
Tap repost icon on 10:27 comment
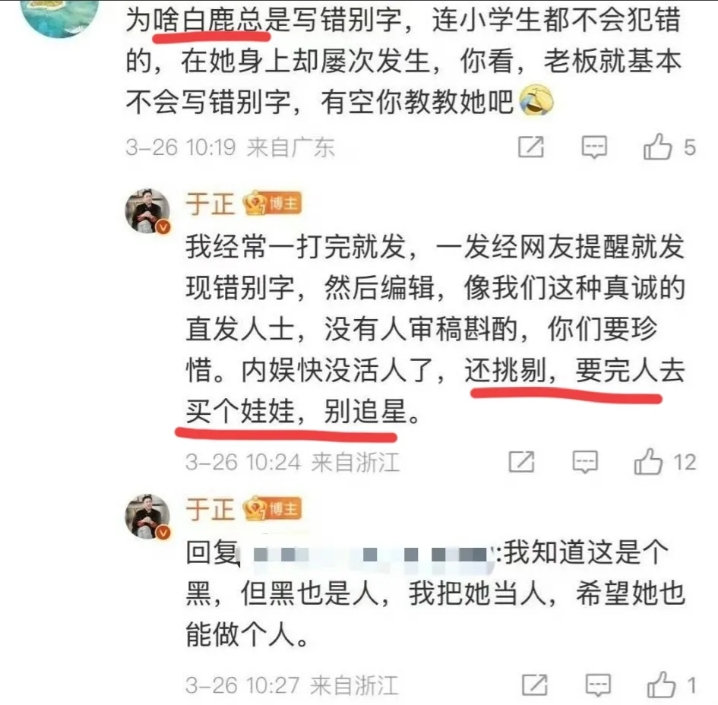535,685
